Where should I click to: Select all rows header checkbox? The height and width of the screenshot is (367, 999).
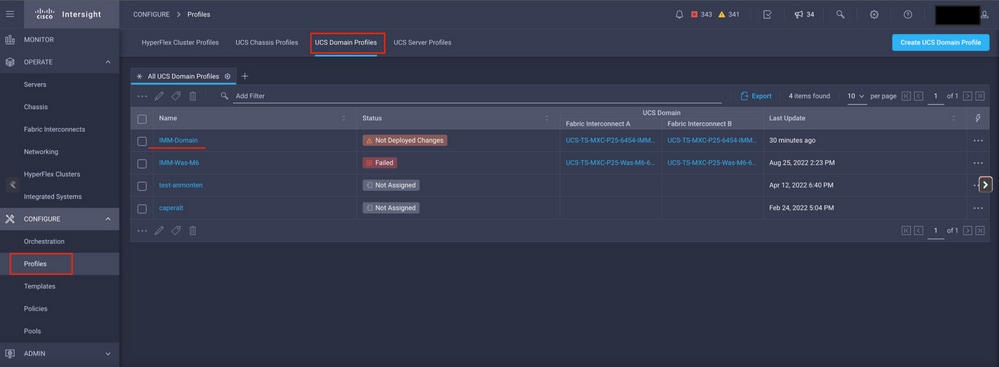pos(142,119)
